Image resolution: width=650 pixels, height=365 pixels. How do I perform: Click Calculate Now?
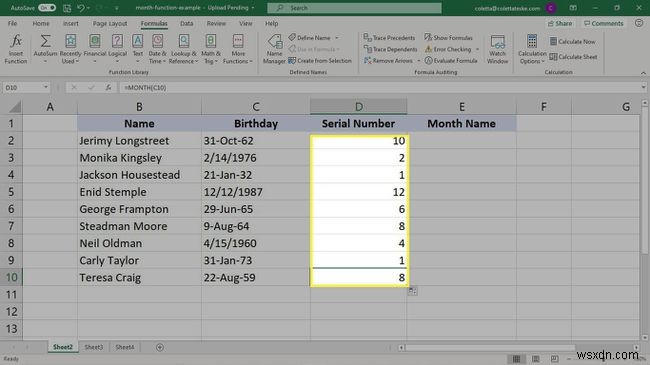[572, 41]
